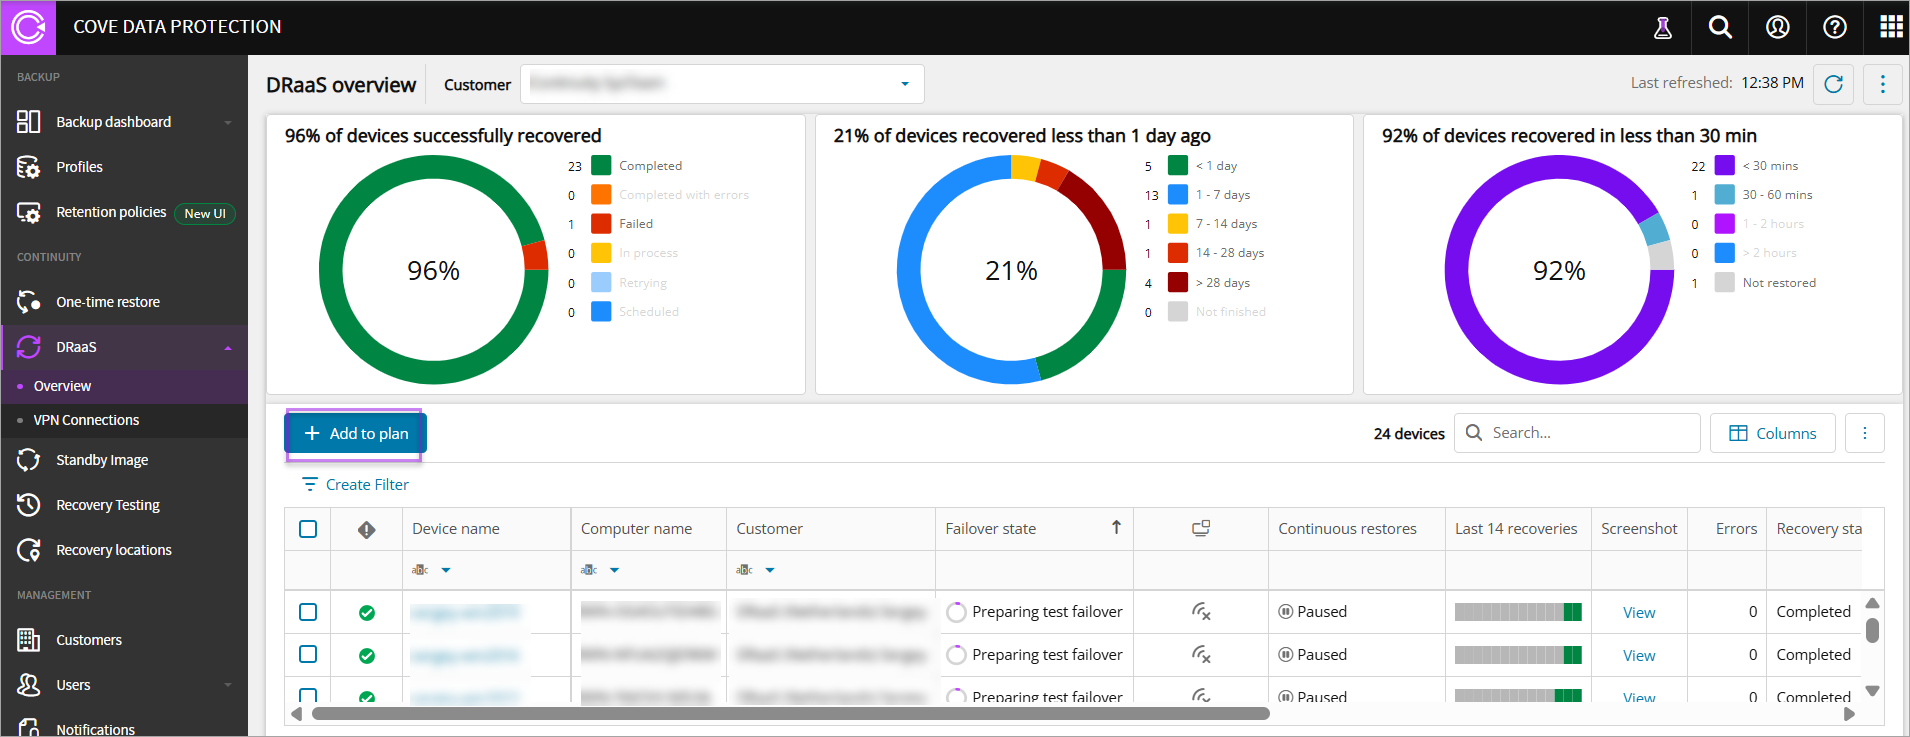Click into the device Search field

pyautogui.click(x=1590, y=433)
